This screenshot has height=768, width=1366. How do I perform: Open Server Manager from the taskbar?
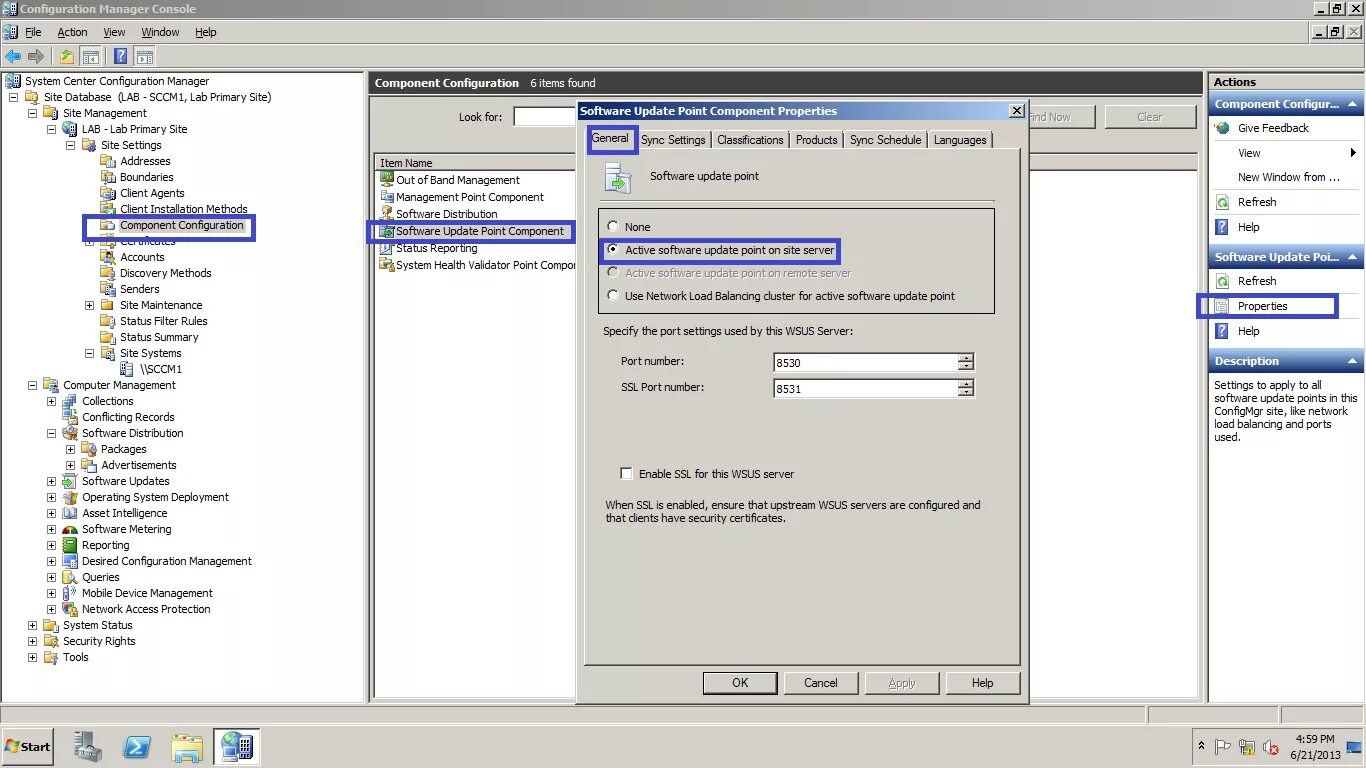coord(87,746)
